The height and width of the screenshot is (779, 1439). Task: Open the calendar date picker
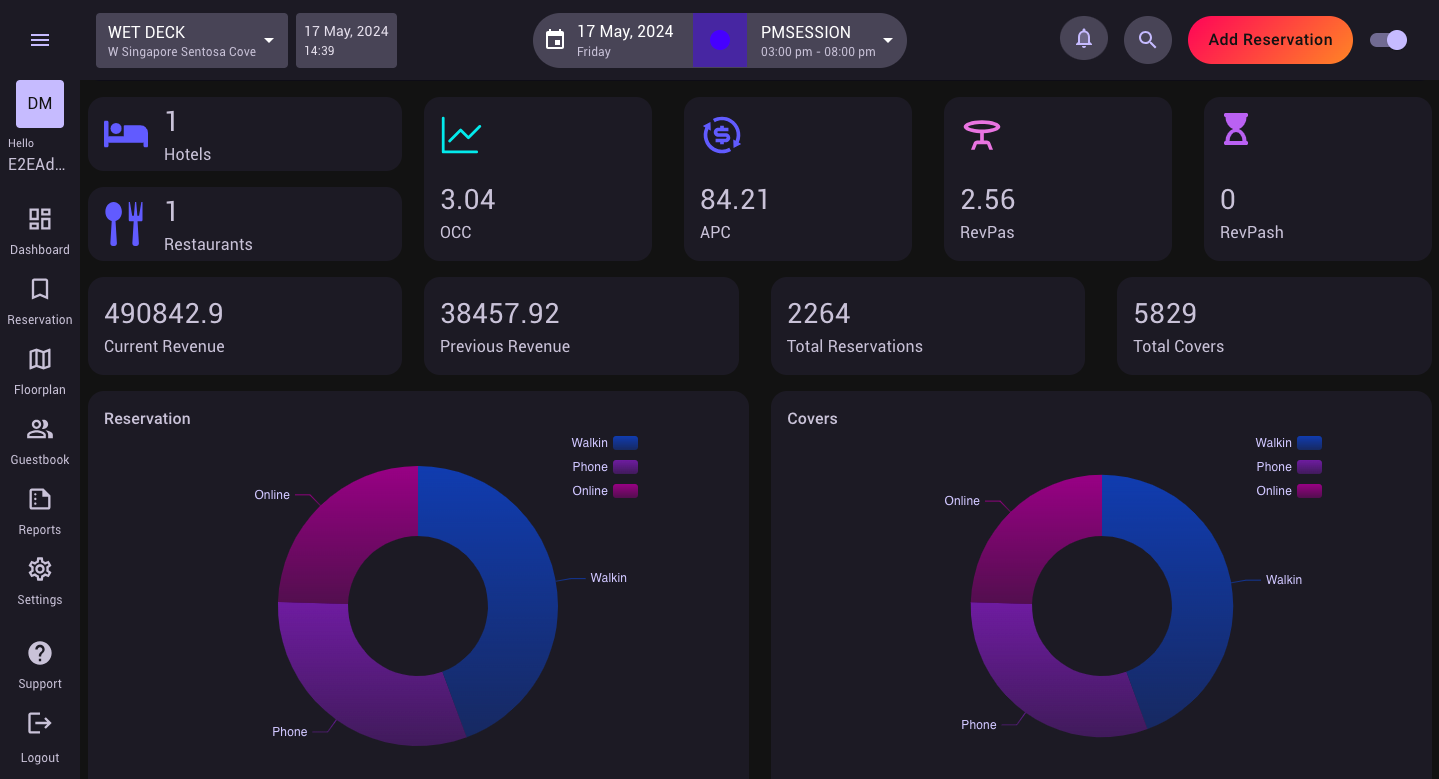coord(555,40)
